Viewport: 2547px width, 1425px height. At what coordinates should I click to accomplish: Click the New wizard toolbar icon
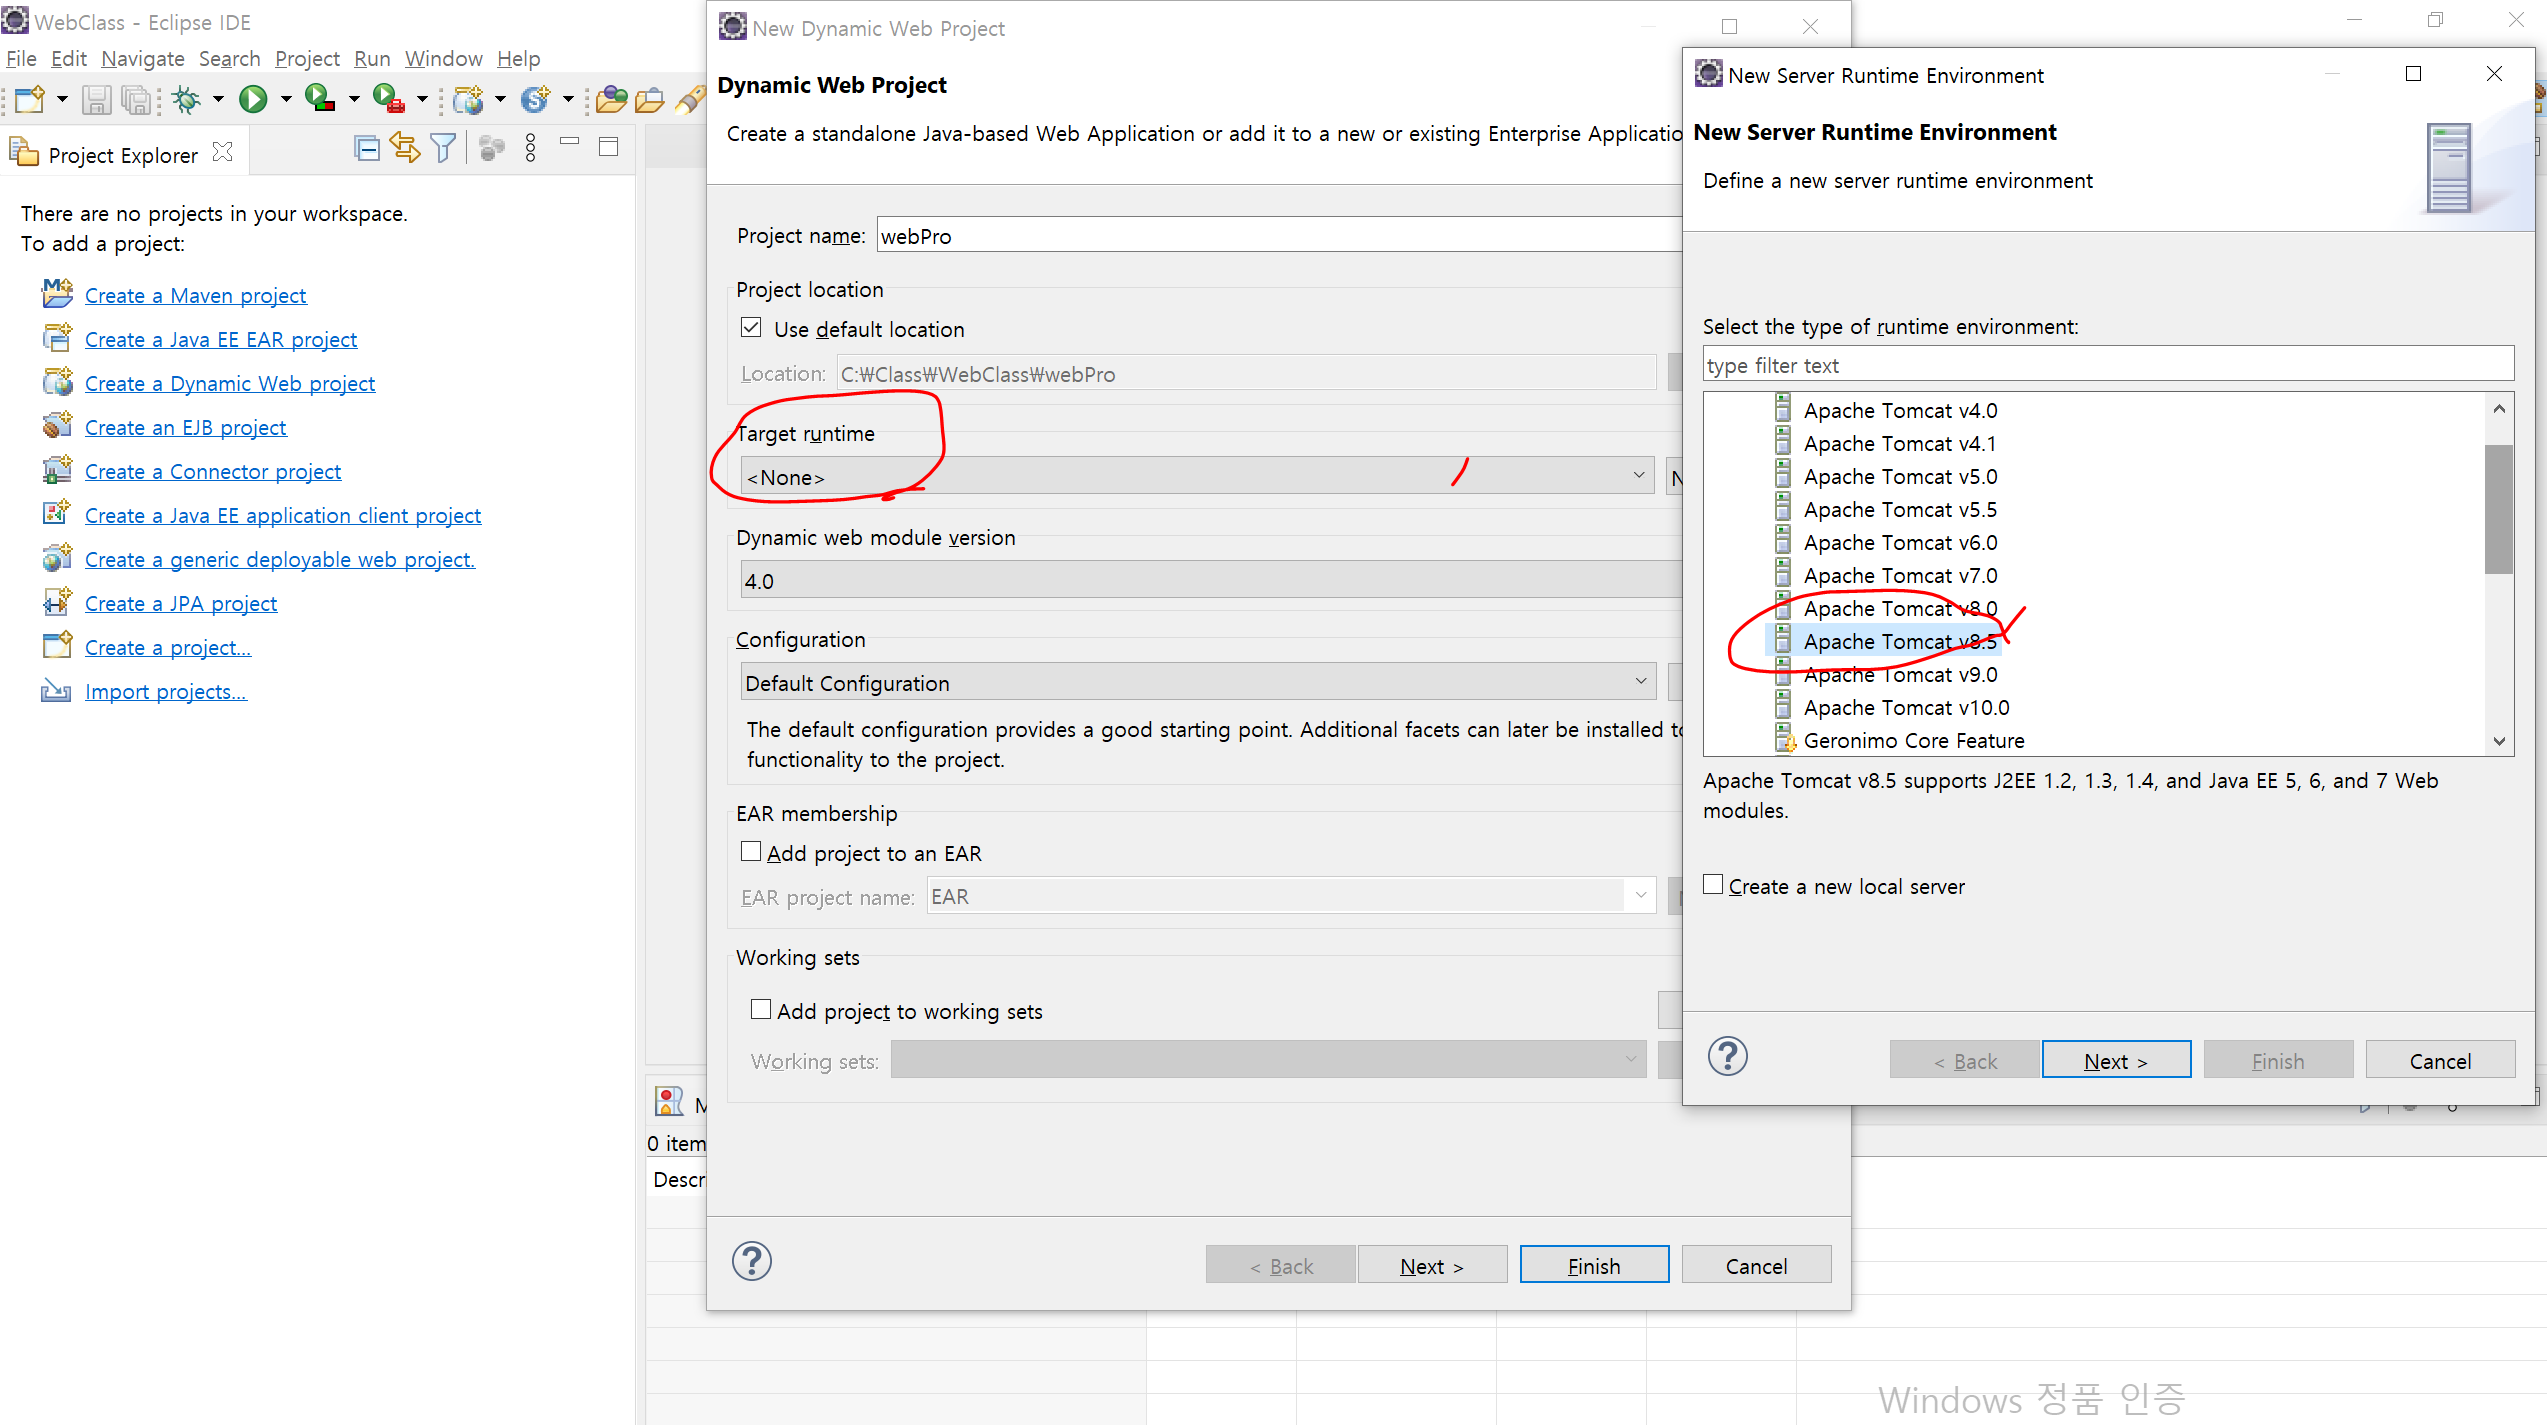[x=30, y=98]
